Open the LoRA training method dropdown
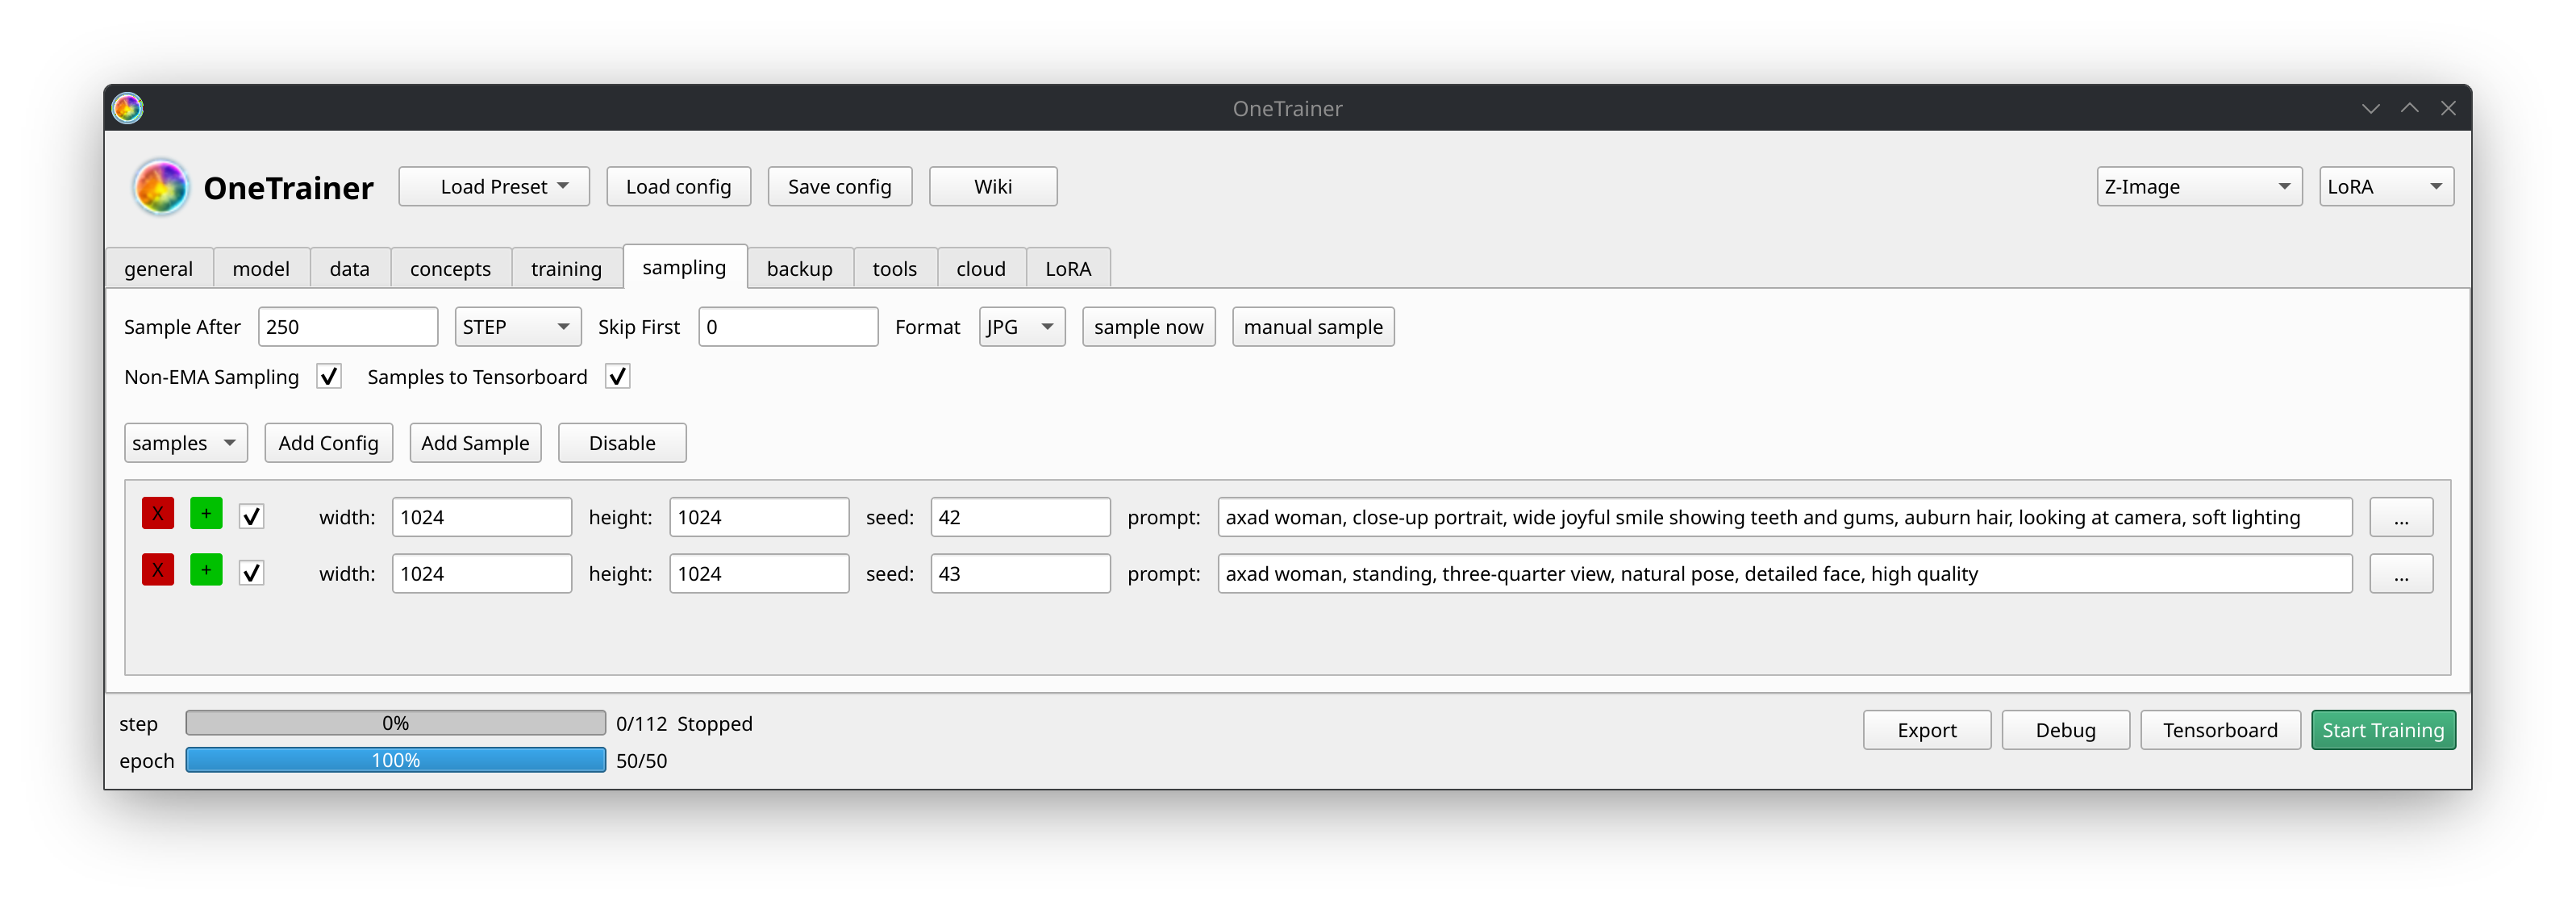The image size is (2576, 913). [2386, 187]
